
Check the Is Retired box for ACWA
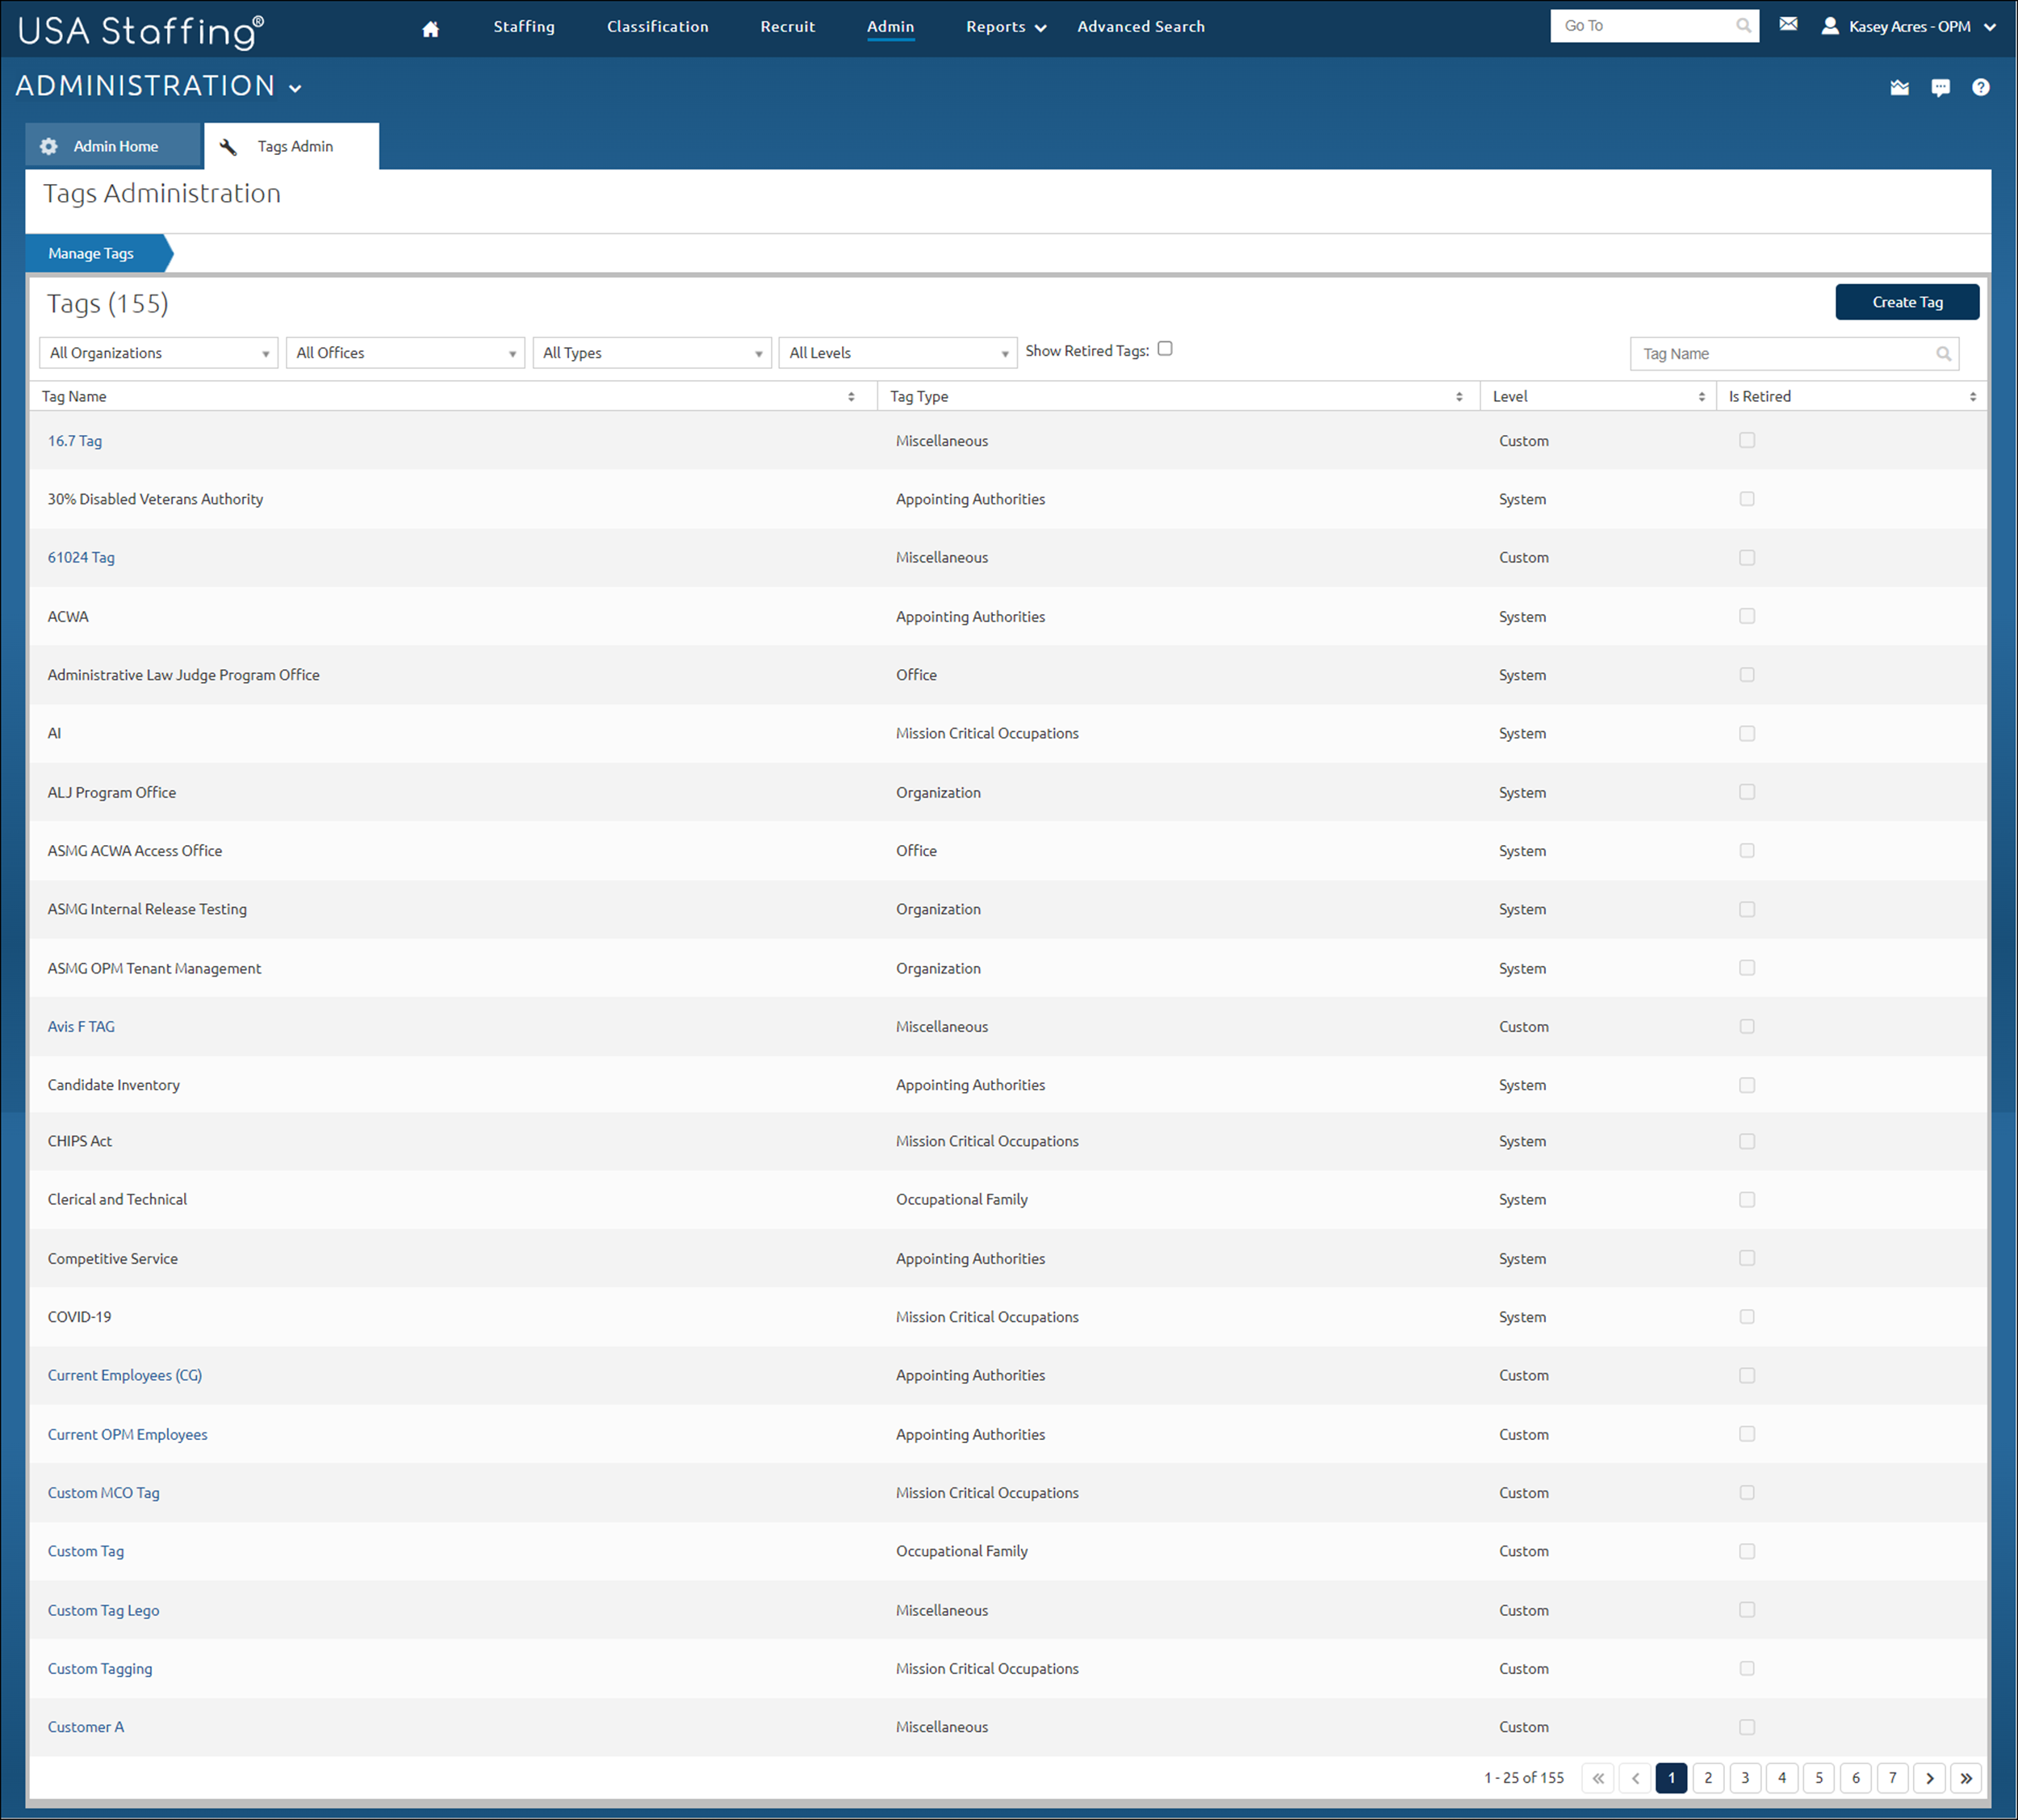(x=1747, y=616)
